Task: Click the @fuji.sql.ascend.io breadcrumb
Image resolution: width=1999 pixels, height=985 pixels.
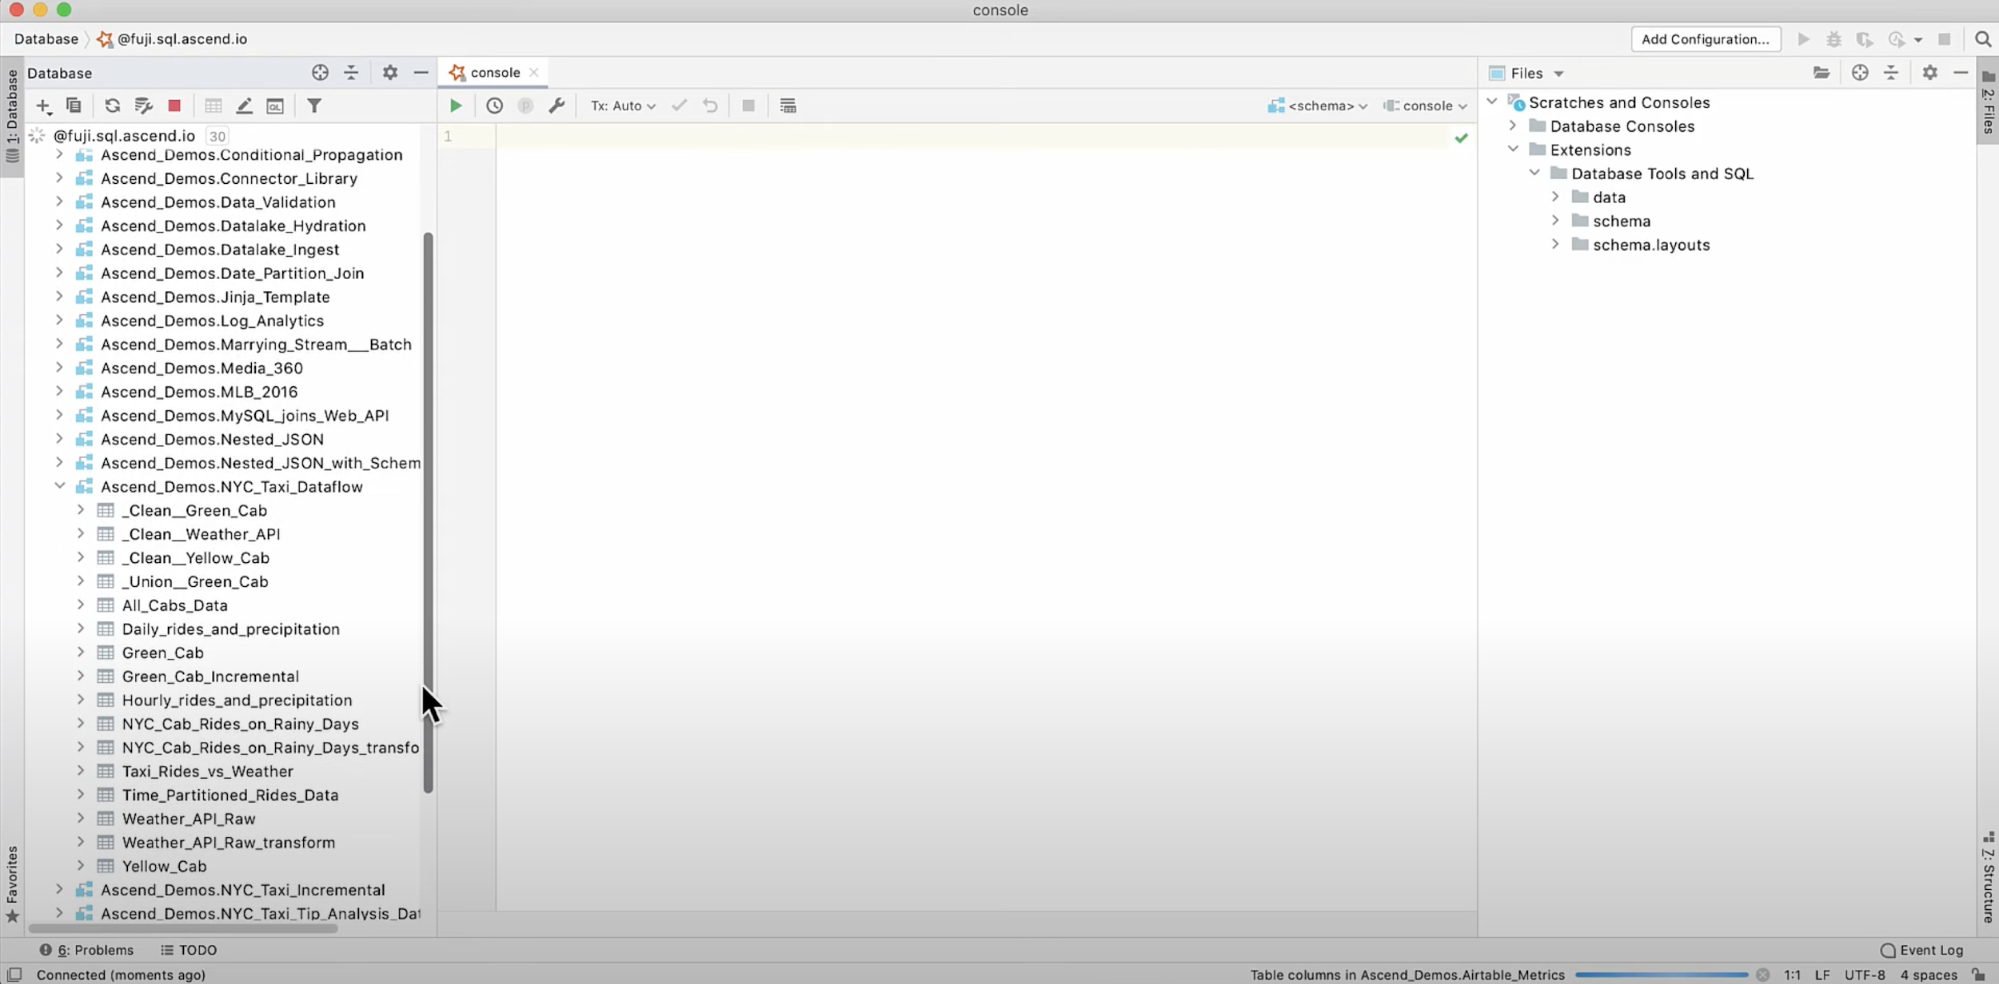Action: 172,39
